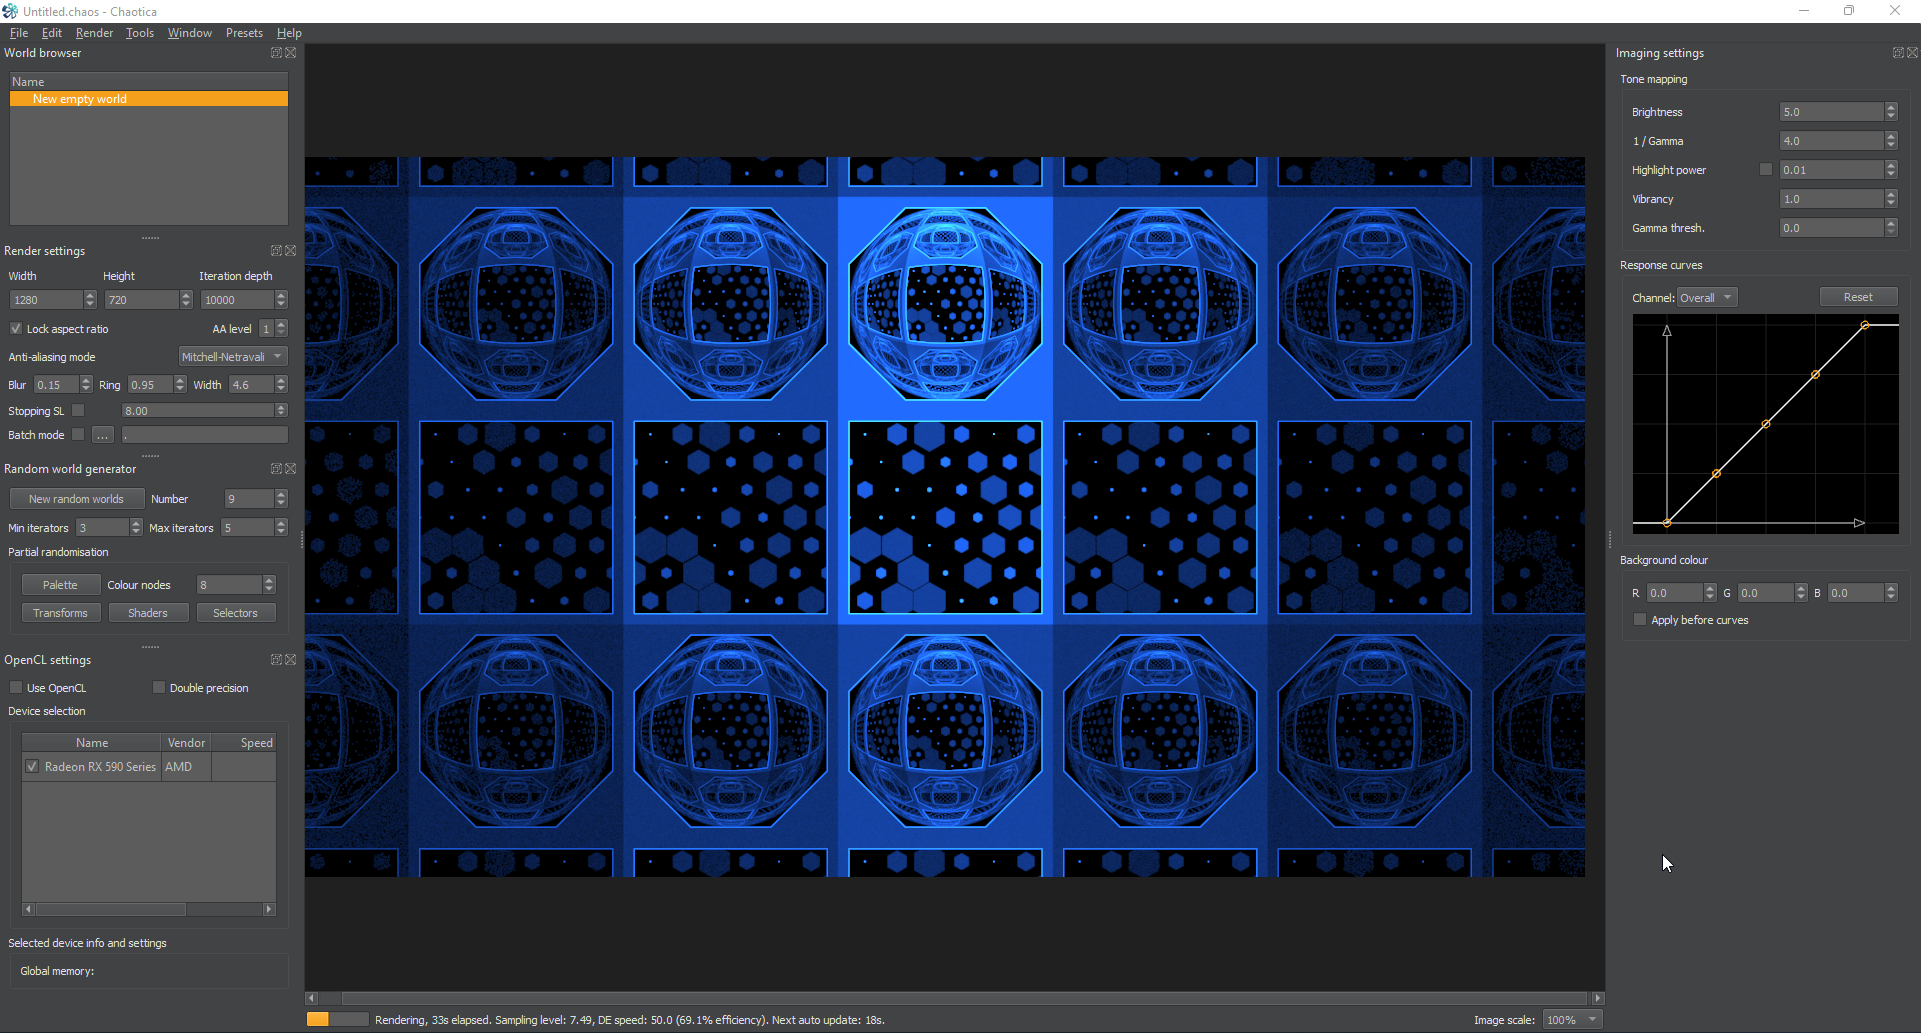Select the New empty world entry
The image size is (1921, 1033).
tap(149, 99)
